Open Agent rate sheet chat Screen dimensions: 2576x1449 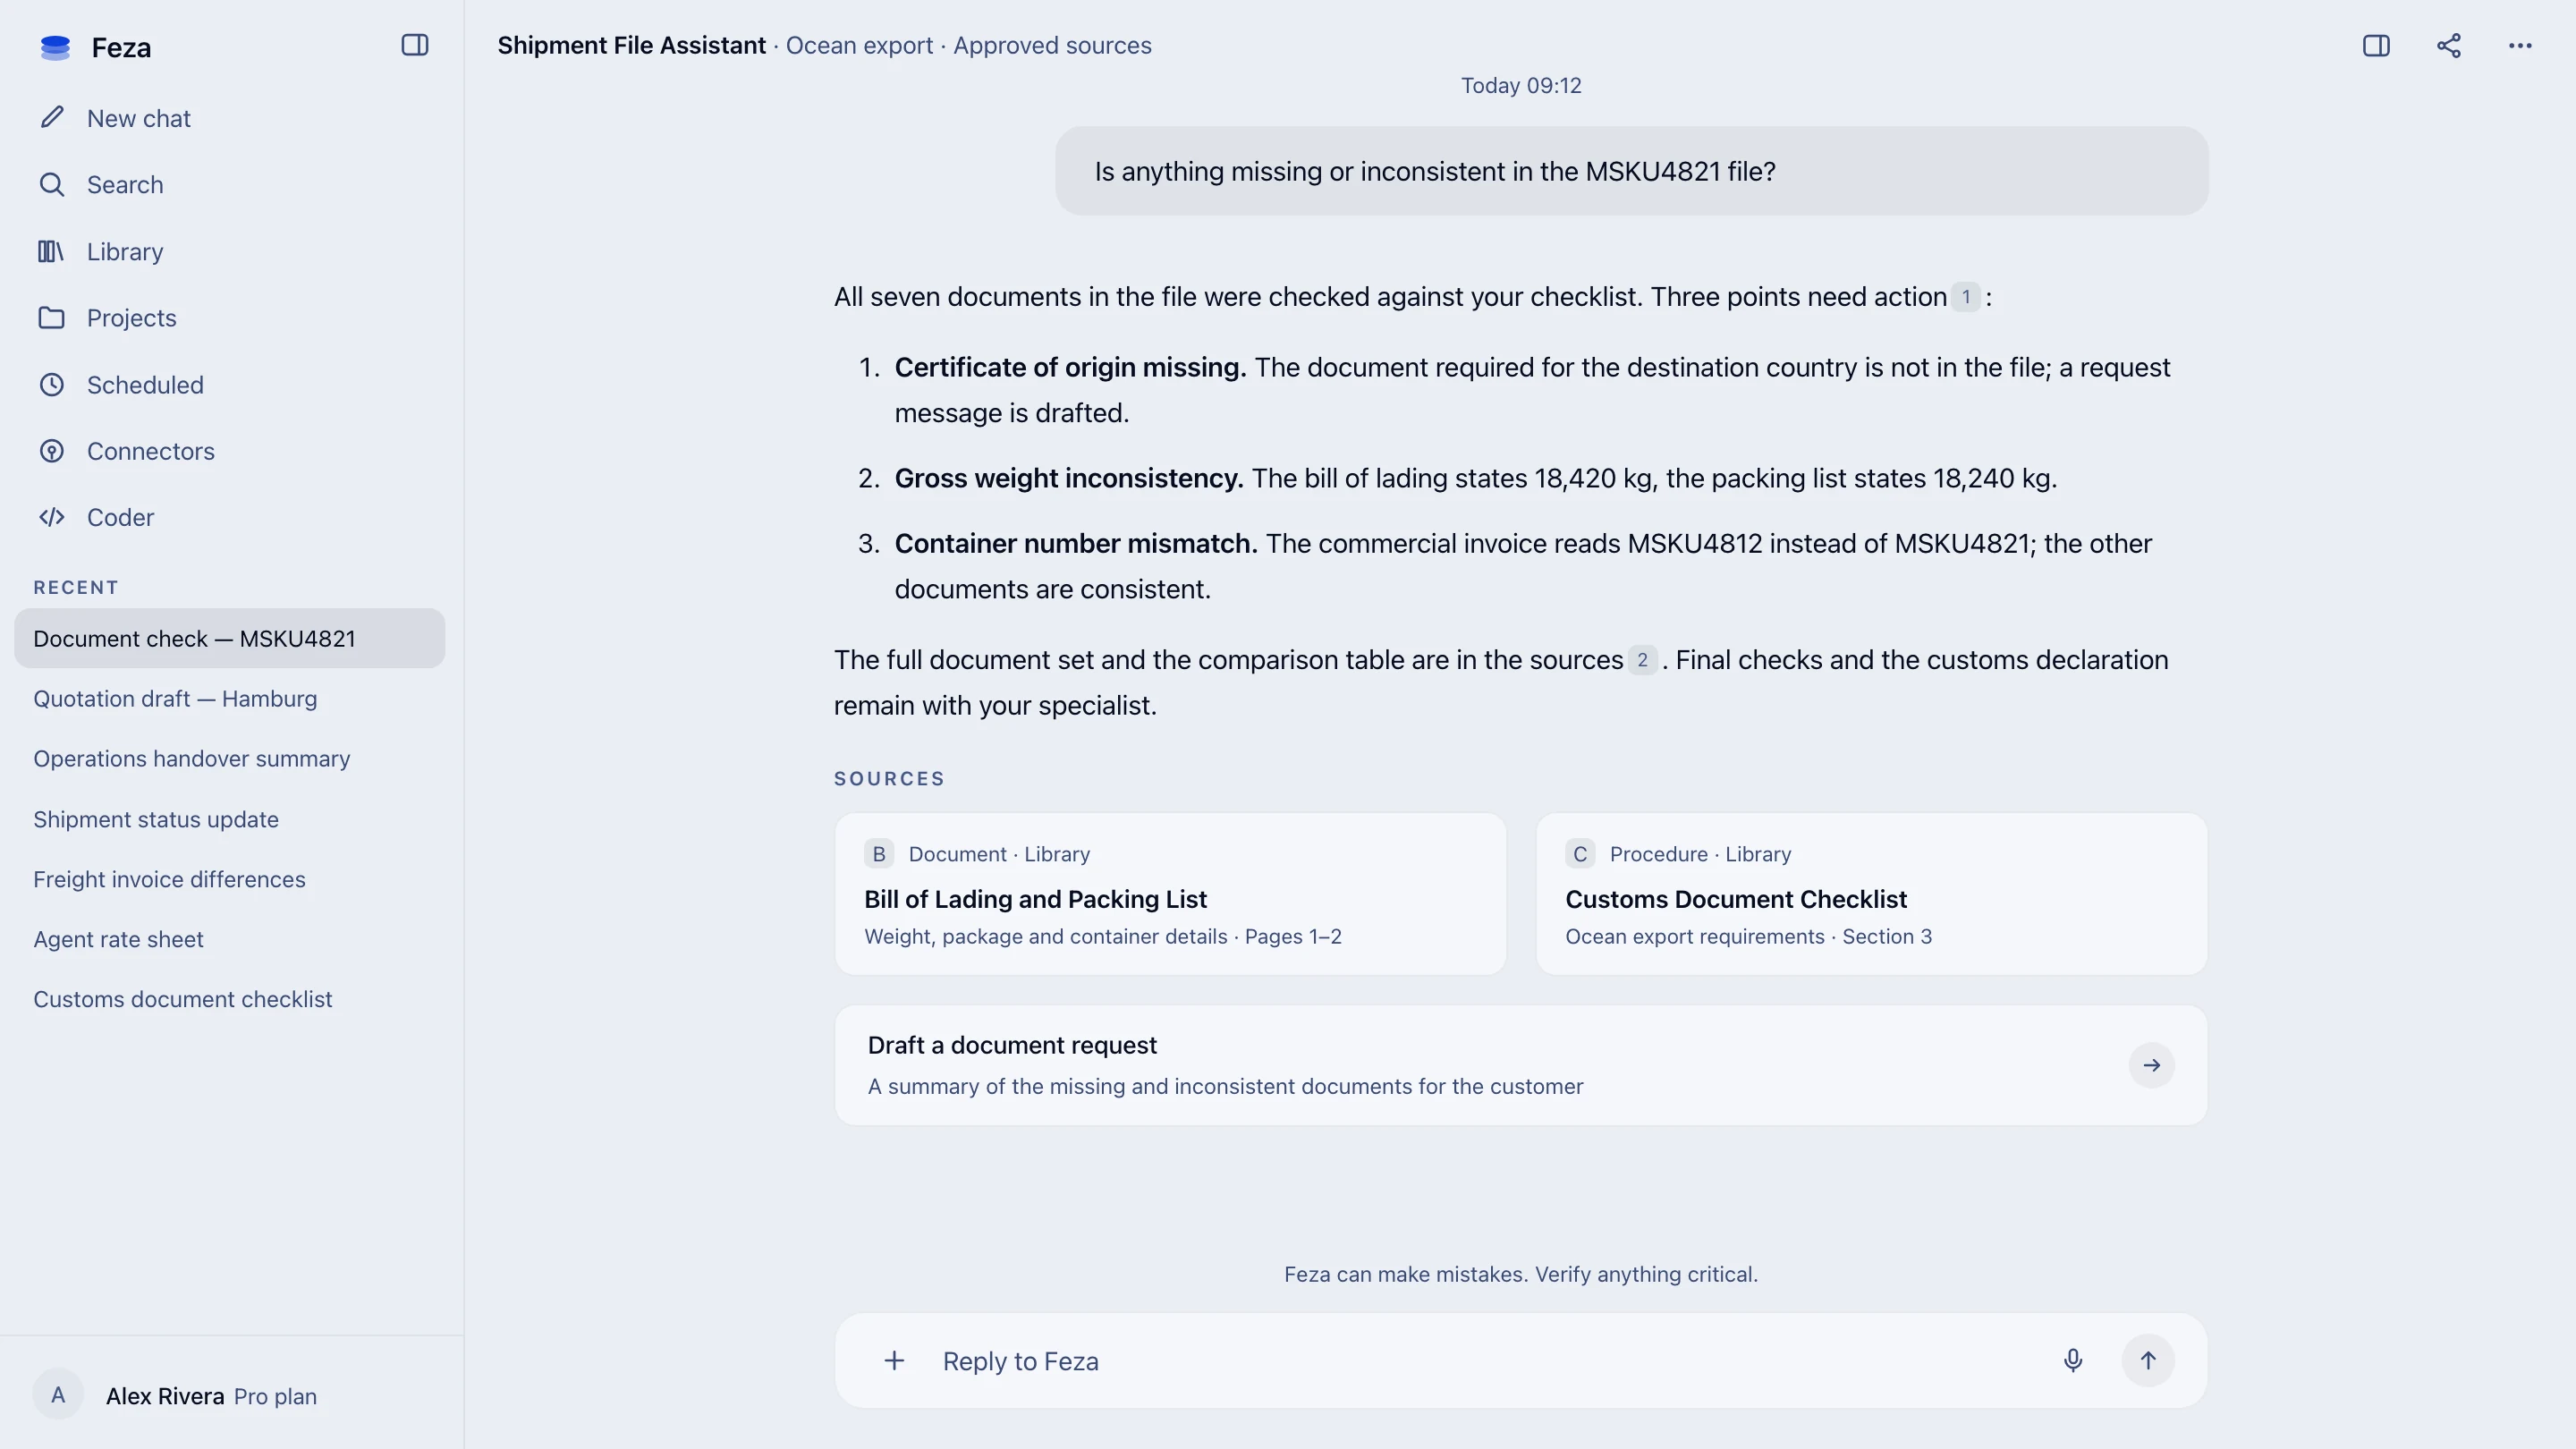[229, 939]
